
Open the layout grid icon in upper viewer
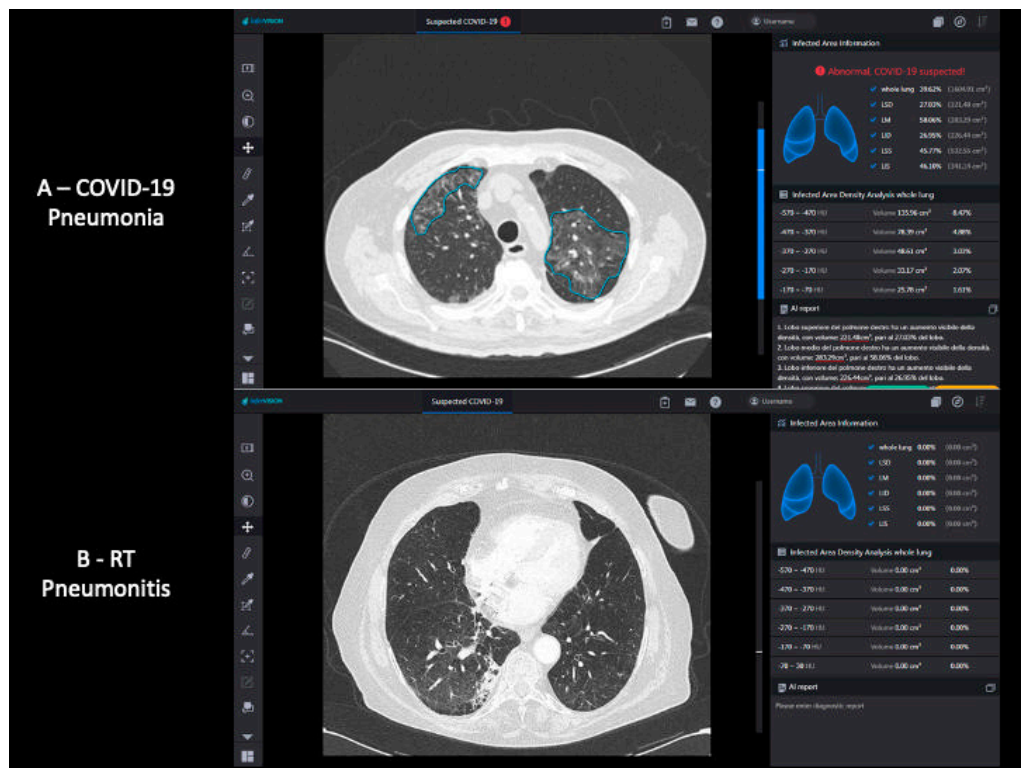(248, 378)
